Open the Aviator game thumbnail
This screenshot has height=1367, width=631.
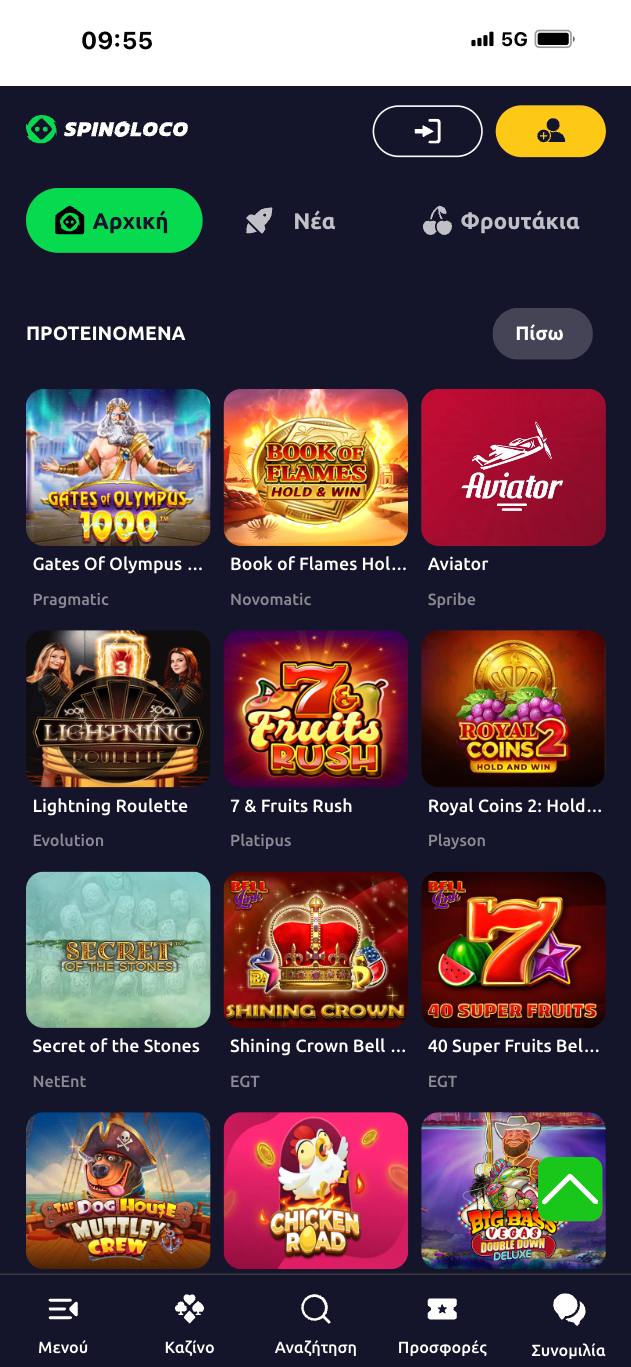coord(513,467)
